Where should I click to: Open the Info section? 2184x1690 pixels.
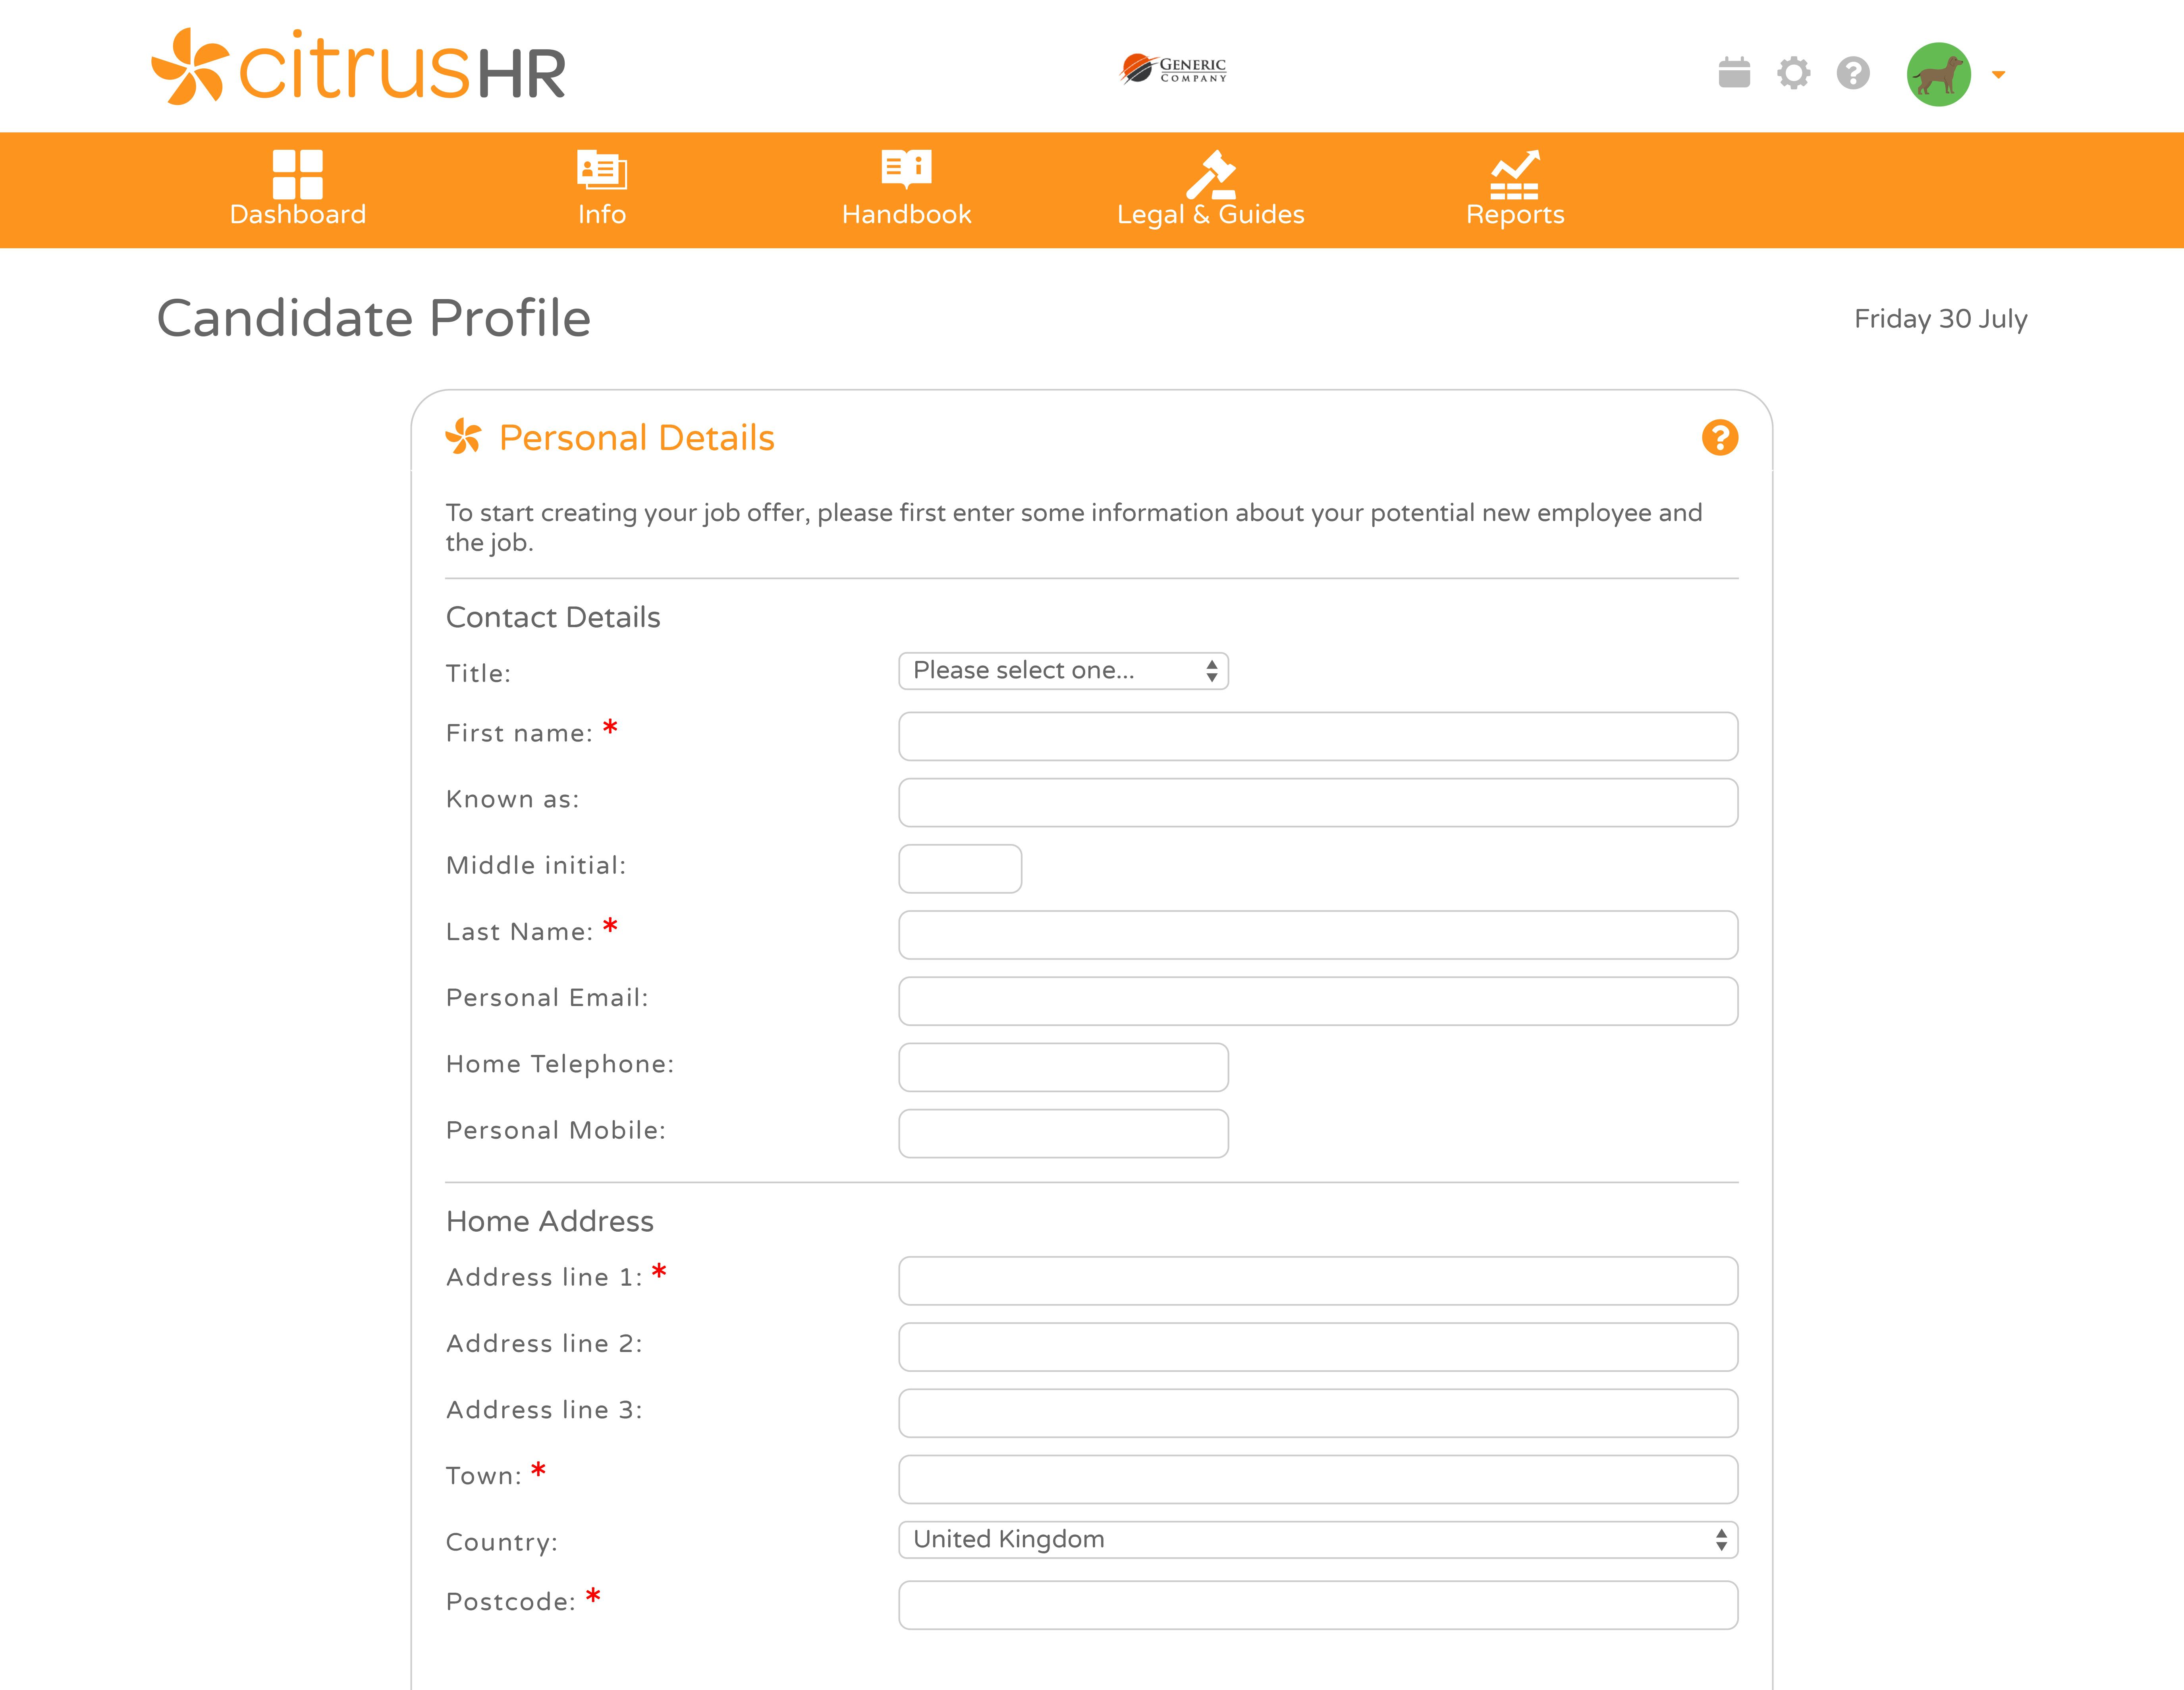tap(602, 189)
